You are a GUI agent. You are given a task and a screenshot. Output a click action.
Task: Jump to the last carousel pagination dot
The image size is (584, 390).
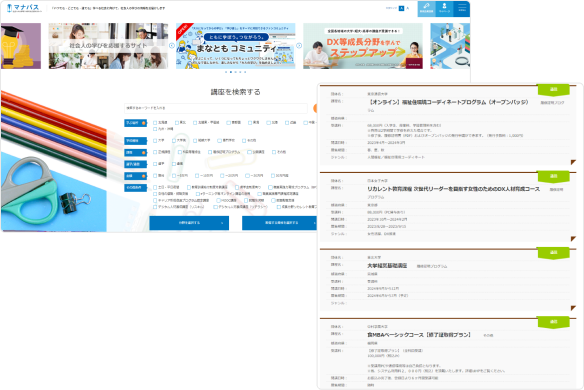click(245, 72)
